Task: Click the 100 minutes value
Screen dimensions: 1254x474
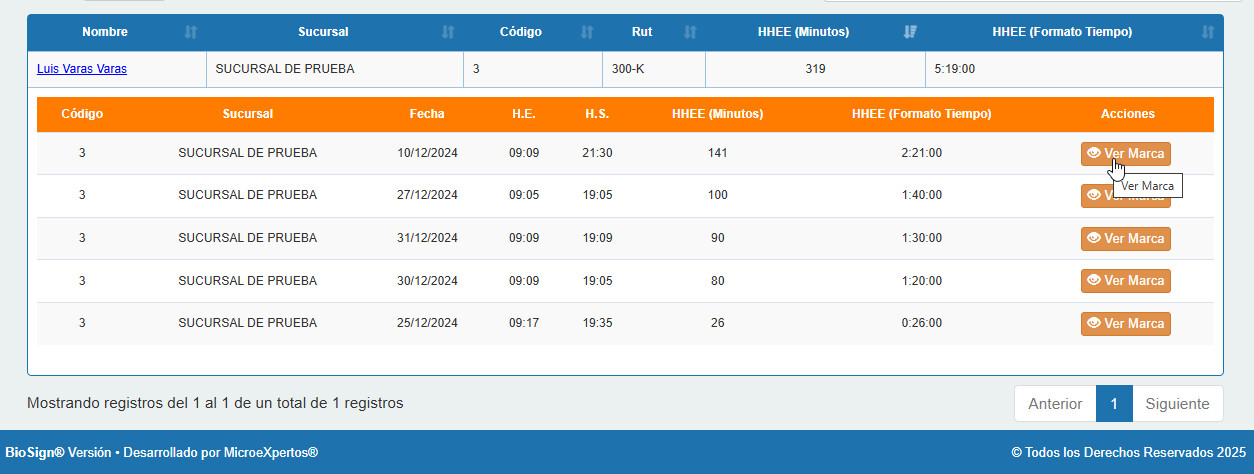Action: [x=717, y=195]
